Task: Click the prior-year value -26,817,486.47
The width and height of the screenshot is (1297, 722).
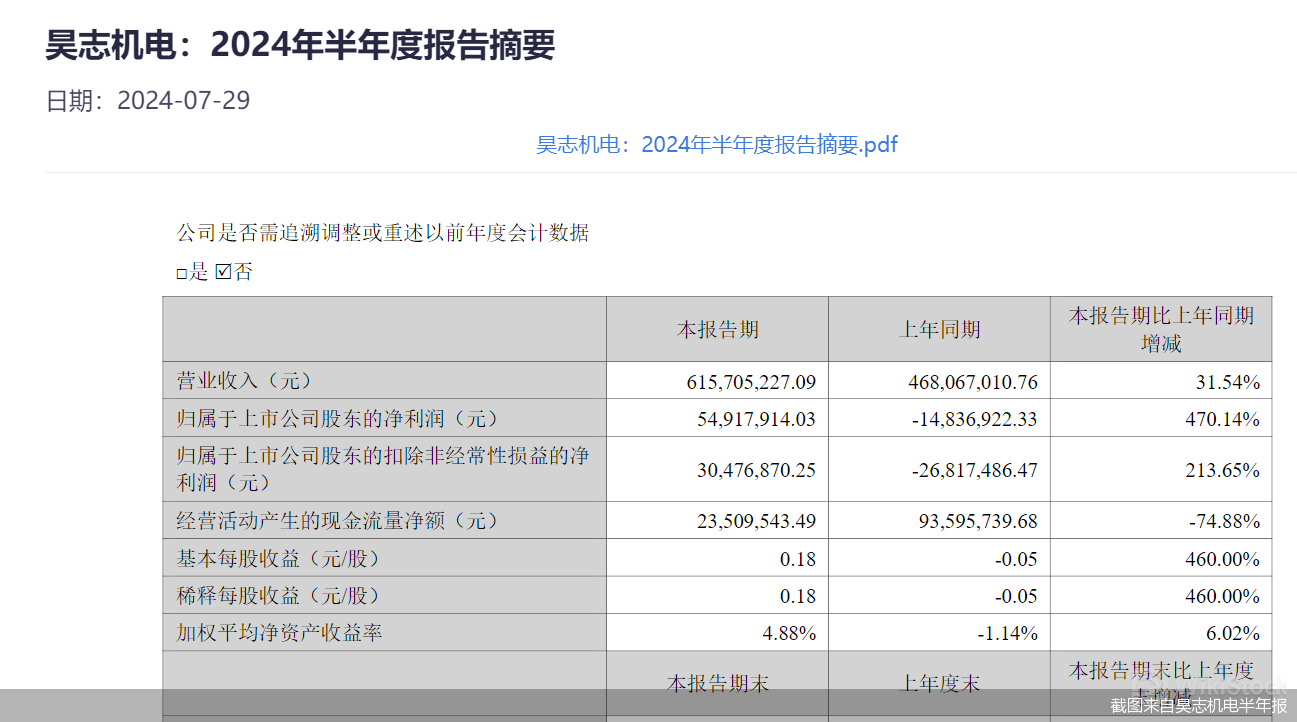Action: pyautogui.click(x=974, y=470)
